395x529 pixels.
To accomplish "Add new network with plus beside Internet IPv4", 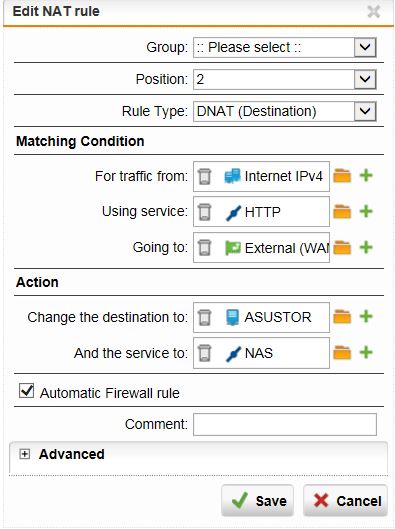I will (366, 176).
